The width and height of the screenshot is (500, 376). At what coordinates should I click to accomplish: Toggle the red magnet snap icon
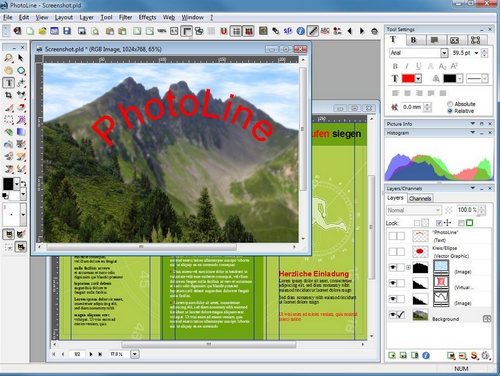click(x=224, y=31)
